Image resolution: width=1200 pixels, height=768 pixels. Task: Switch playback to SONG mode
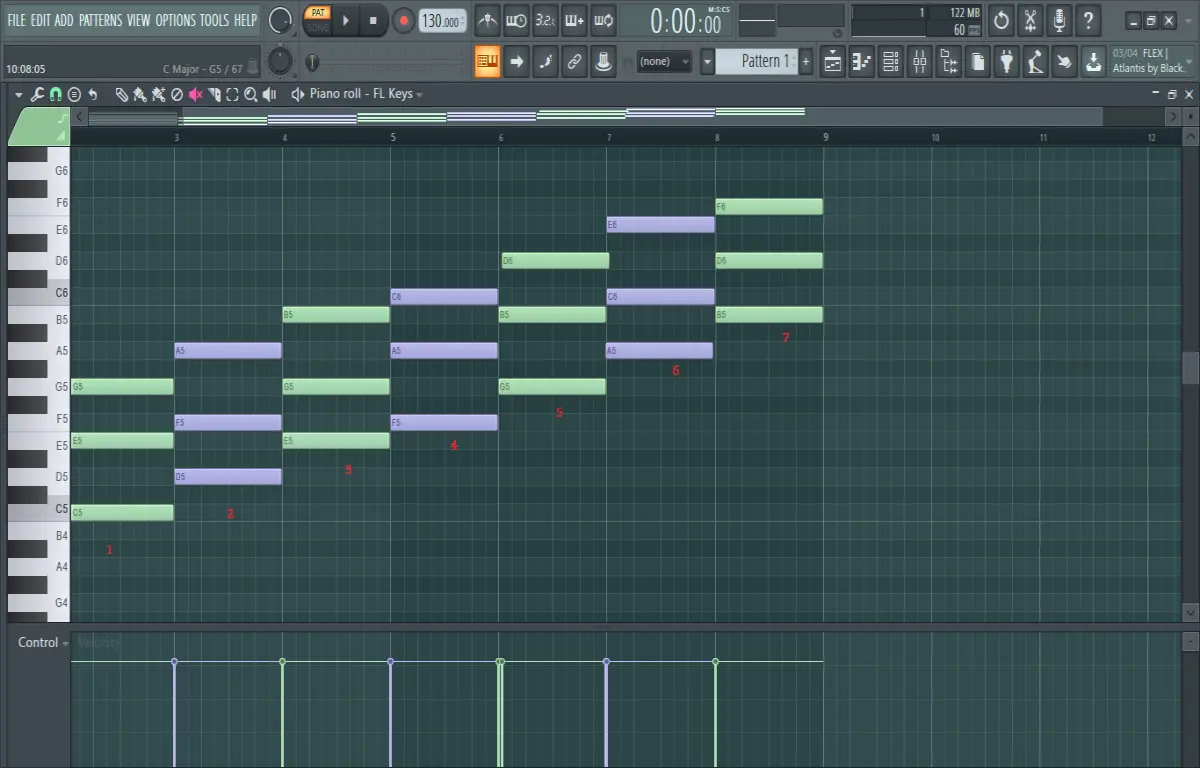318,28
